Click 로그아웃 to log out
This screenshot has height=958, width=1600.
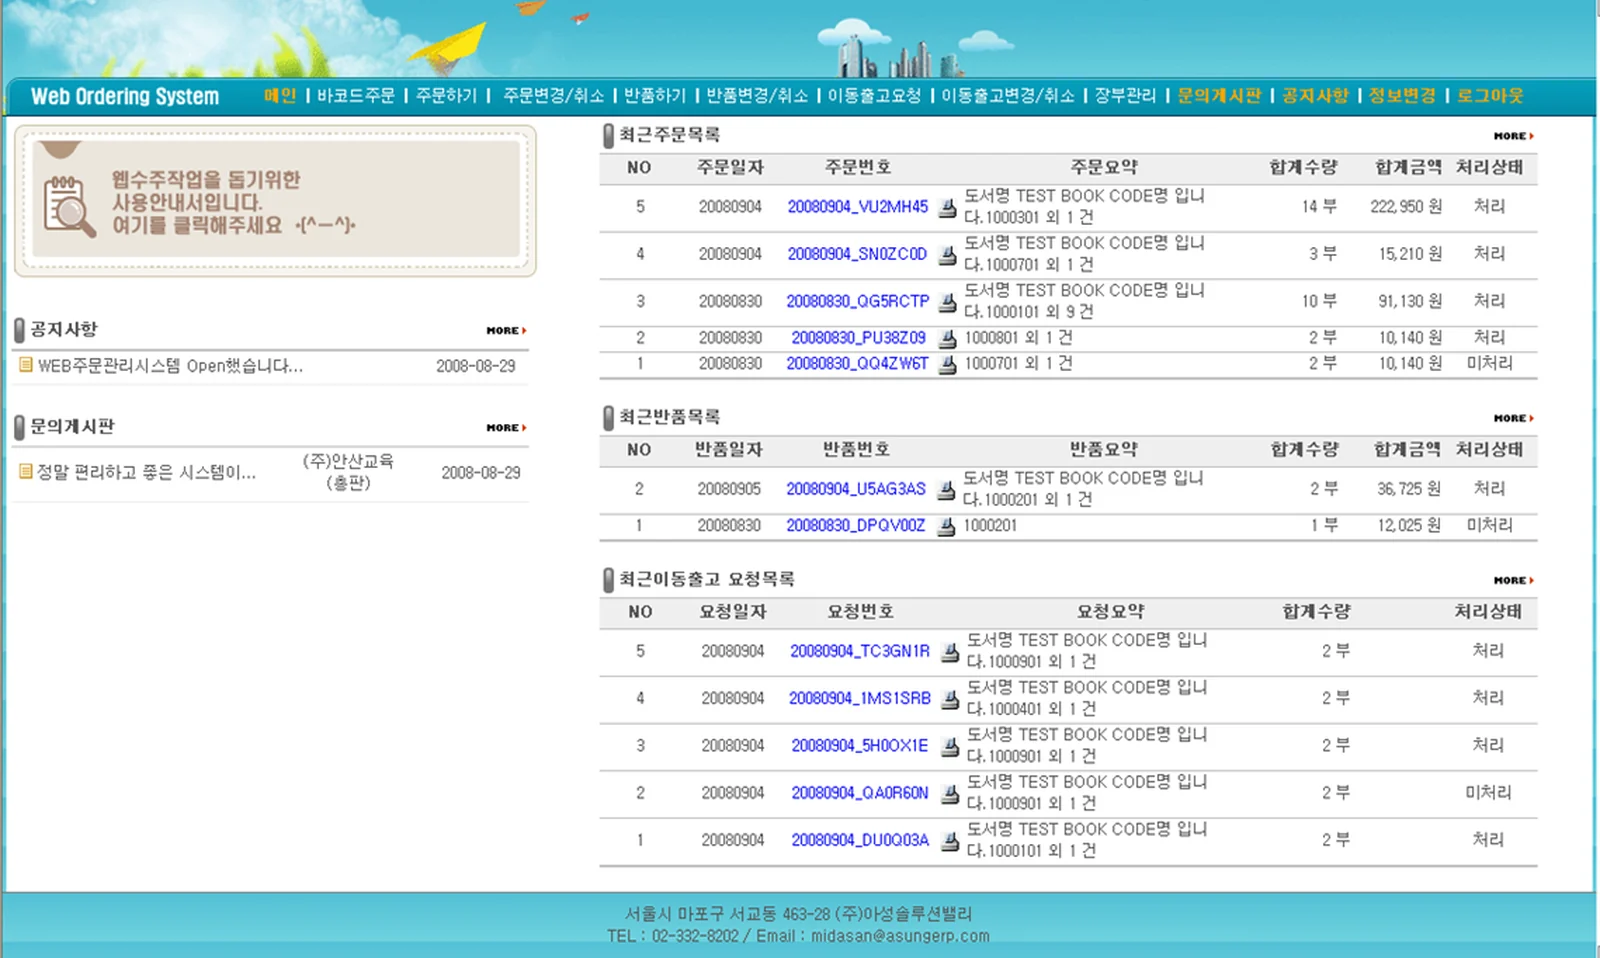(x=1490, y=96)
